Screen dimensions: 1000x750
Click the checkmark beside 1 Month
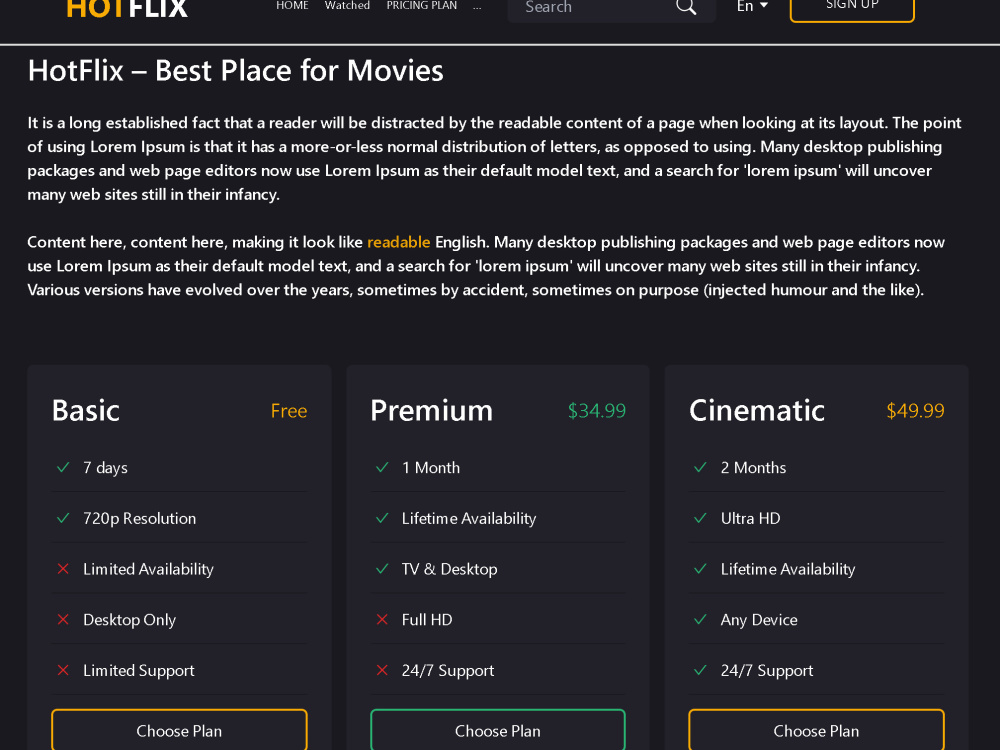382,467
